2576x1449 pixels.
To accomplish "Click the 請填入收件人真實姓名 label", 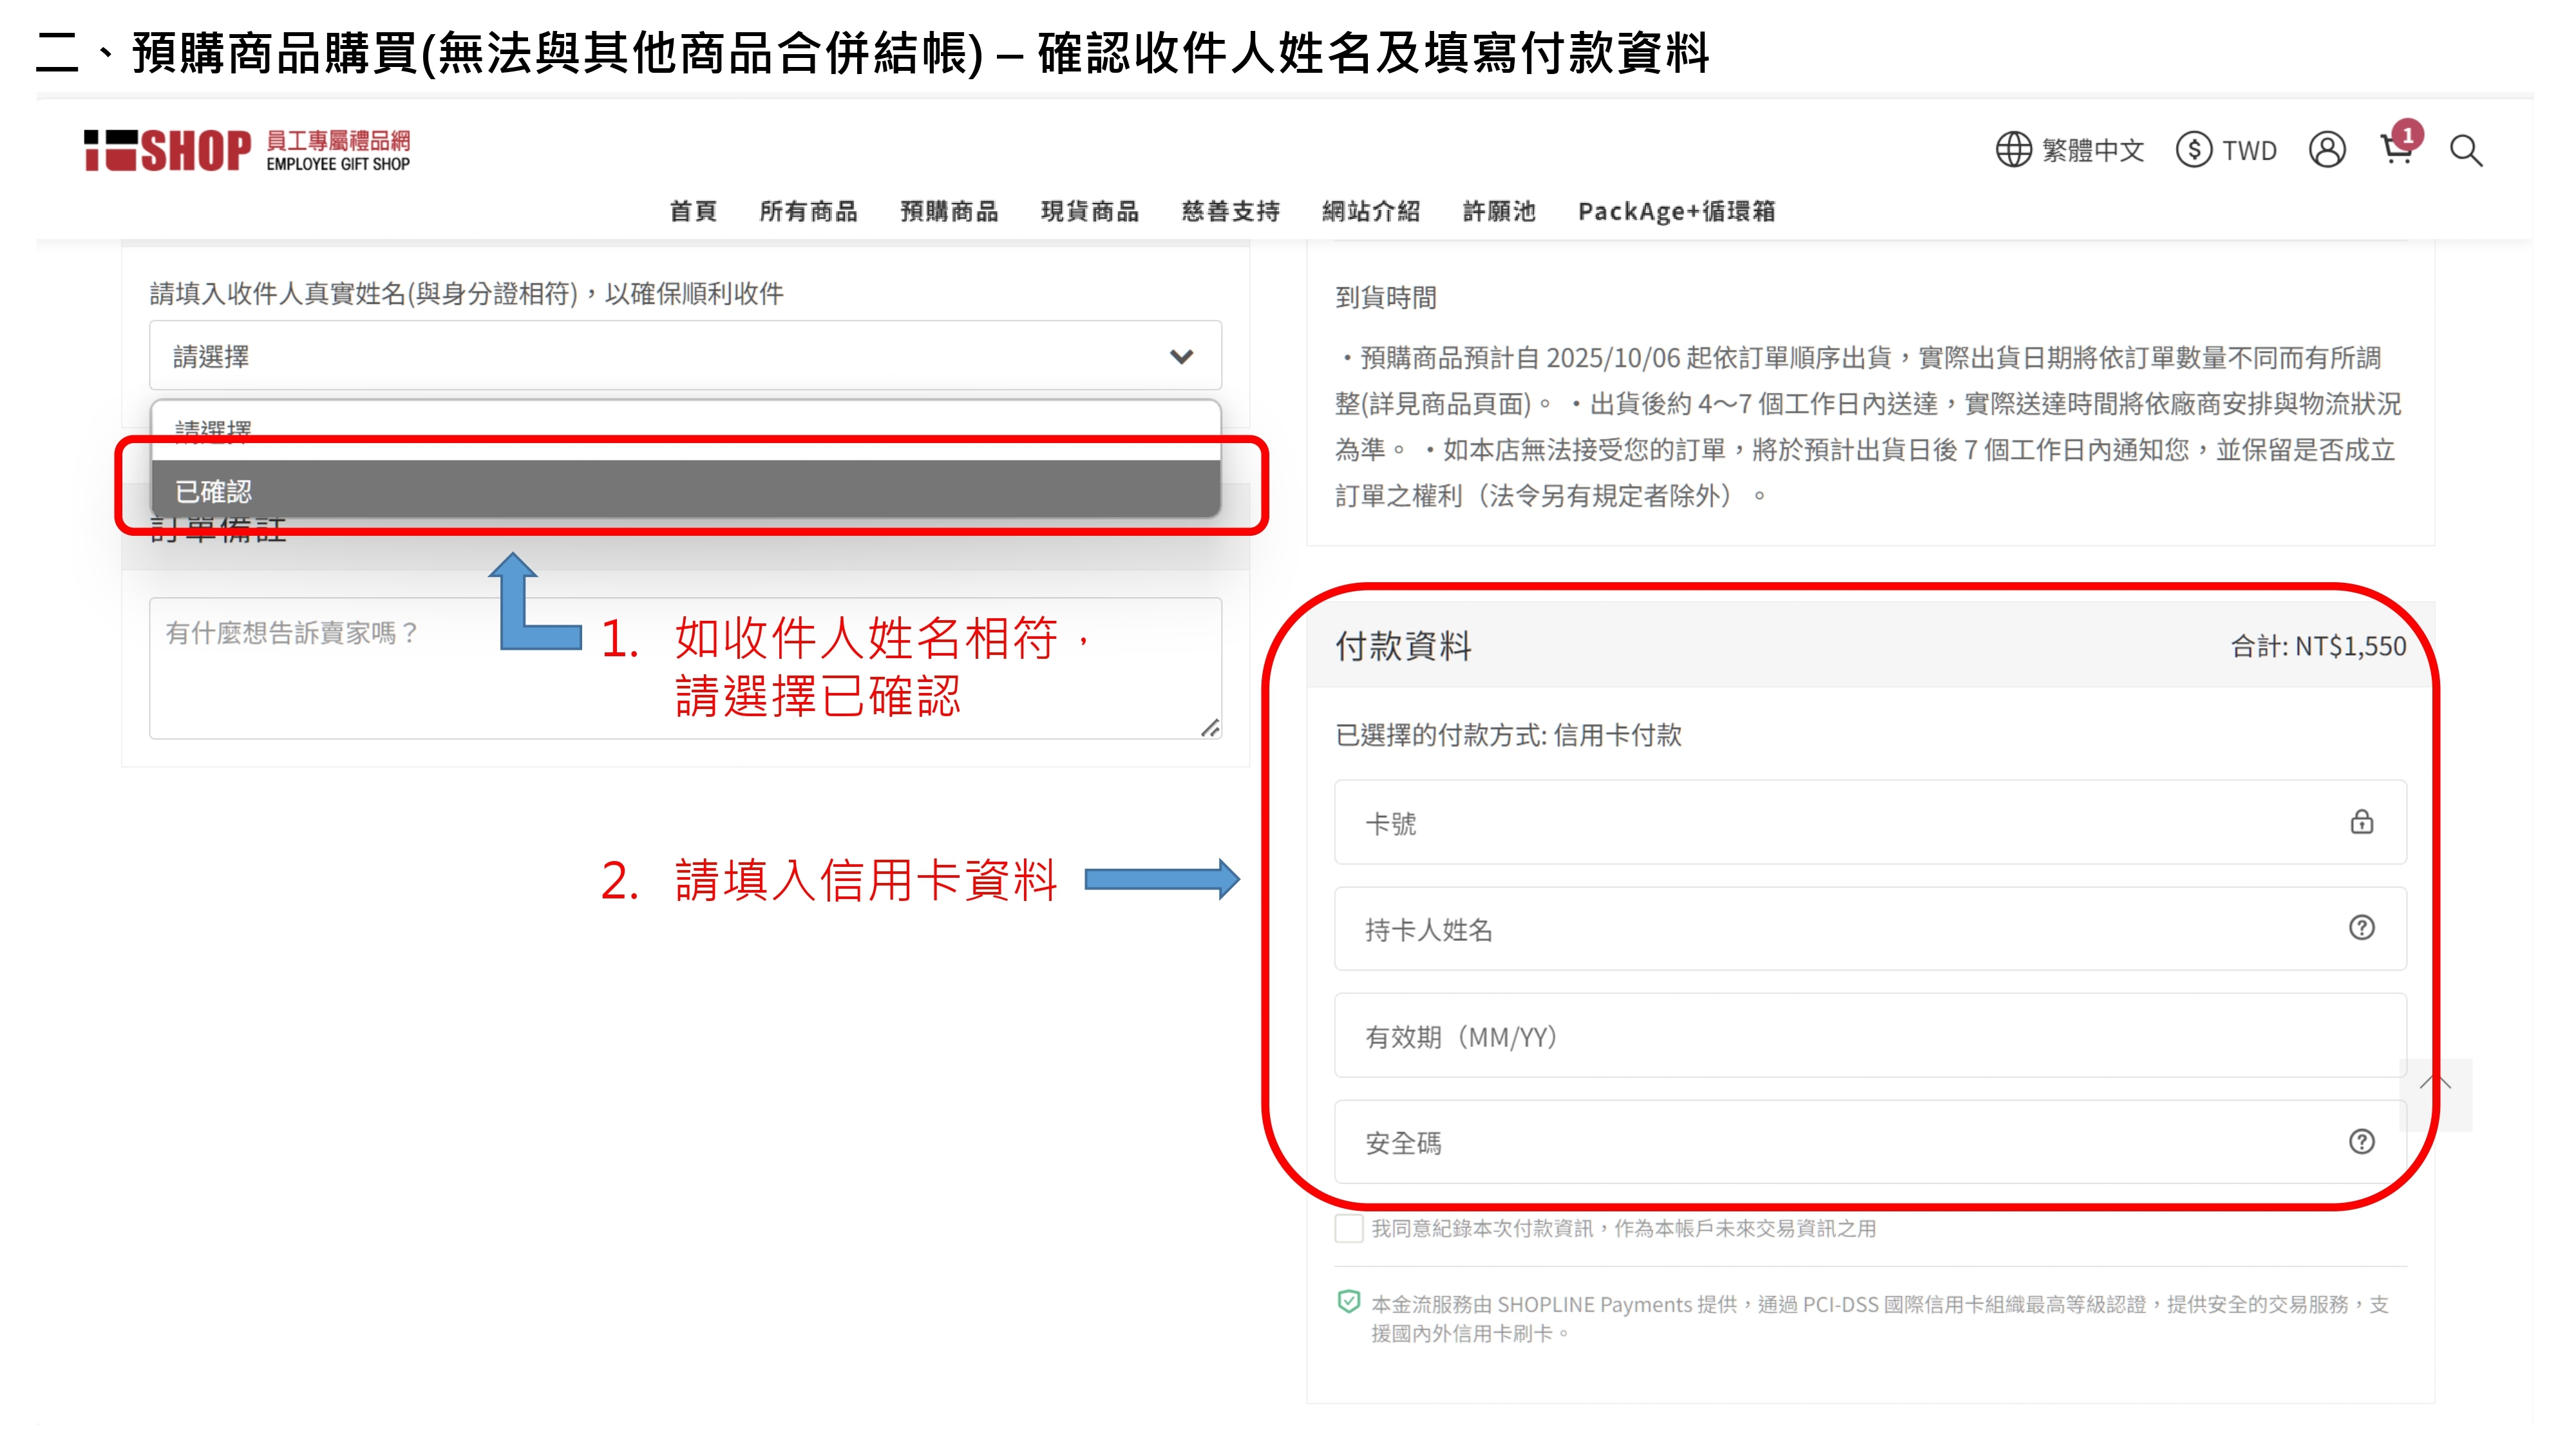I will coord(467,293).
